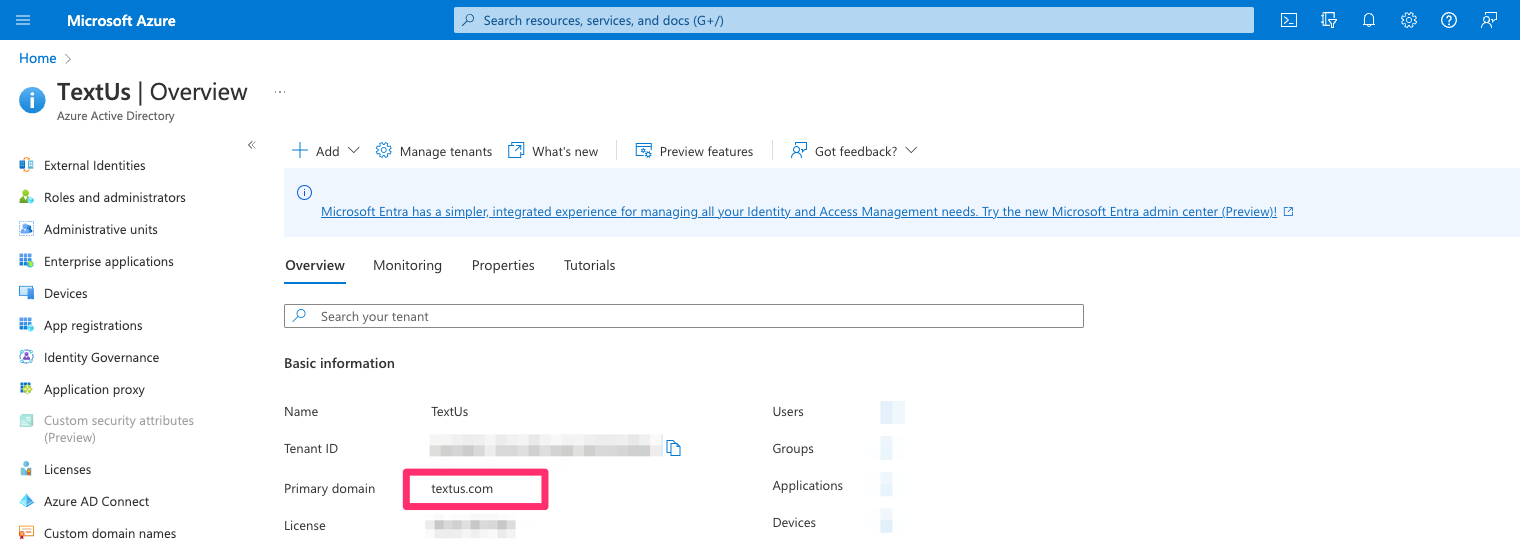Open the Tutorials tab
This screenshot has height=557, width=1520.
pyautogui.click(x=589, y=265)
